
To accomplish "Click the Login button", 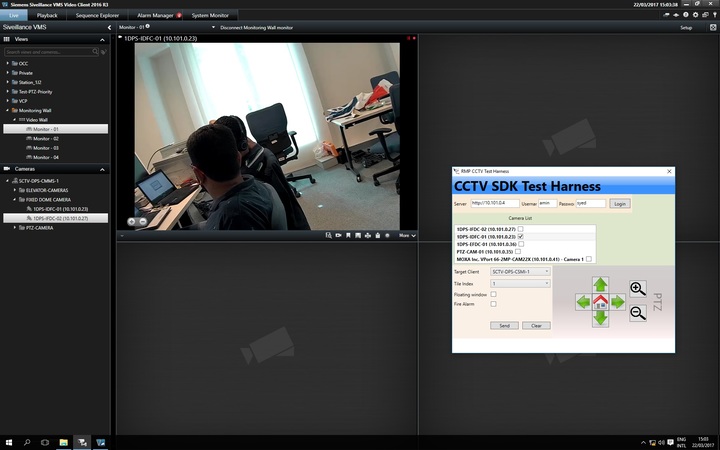I will point(620,203).
